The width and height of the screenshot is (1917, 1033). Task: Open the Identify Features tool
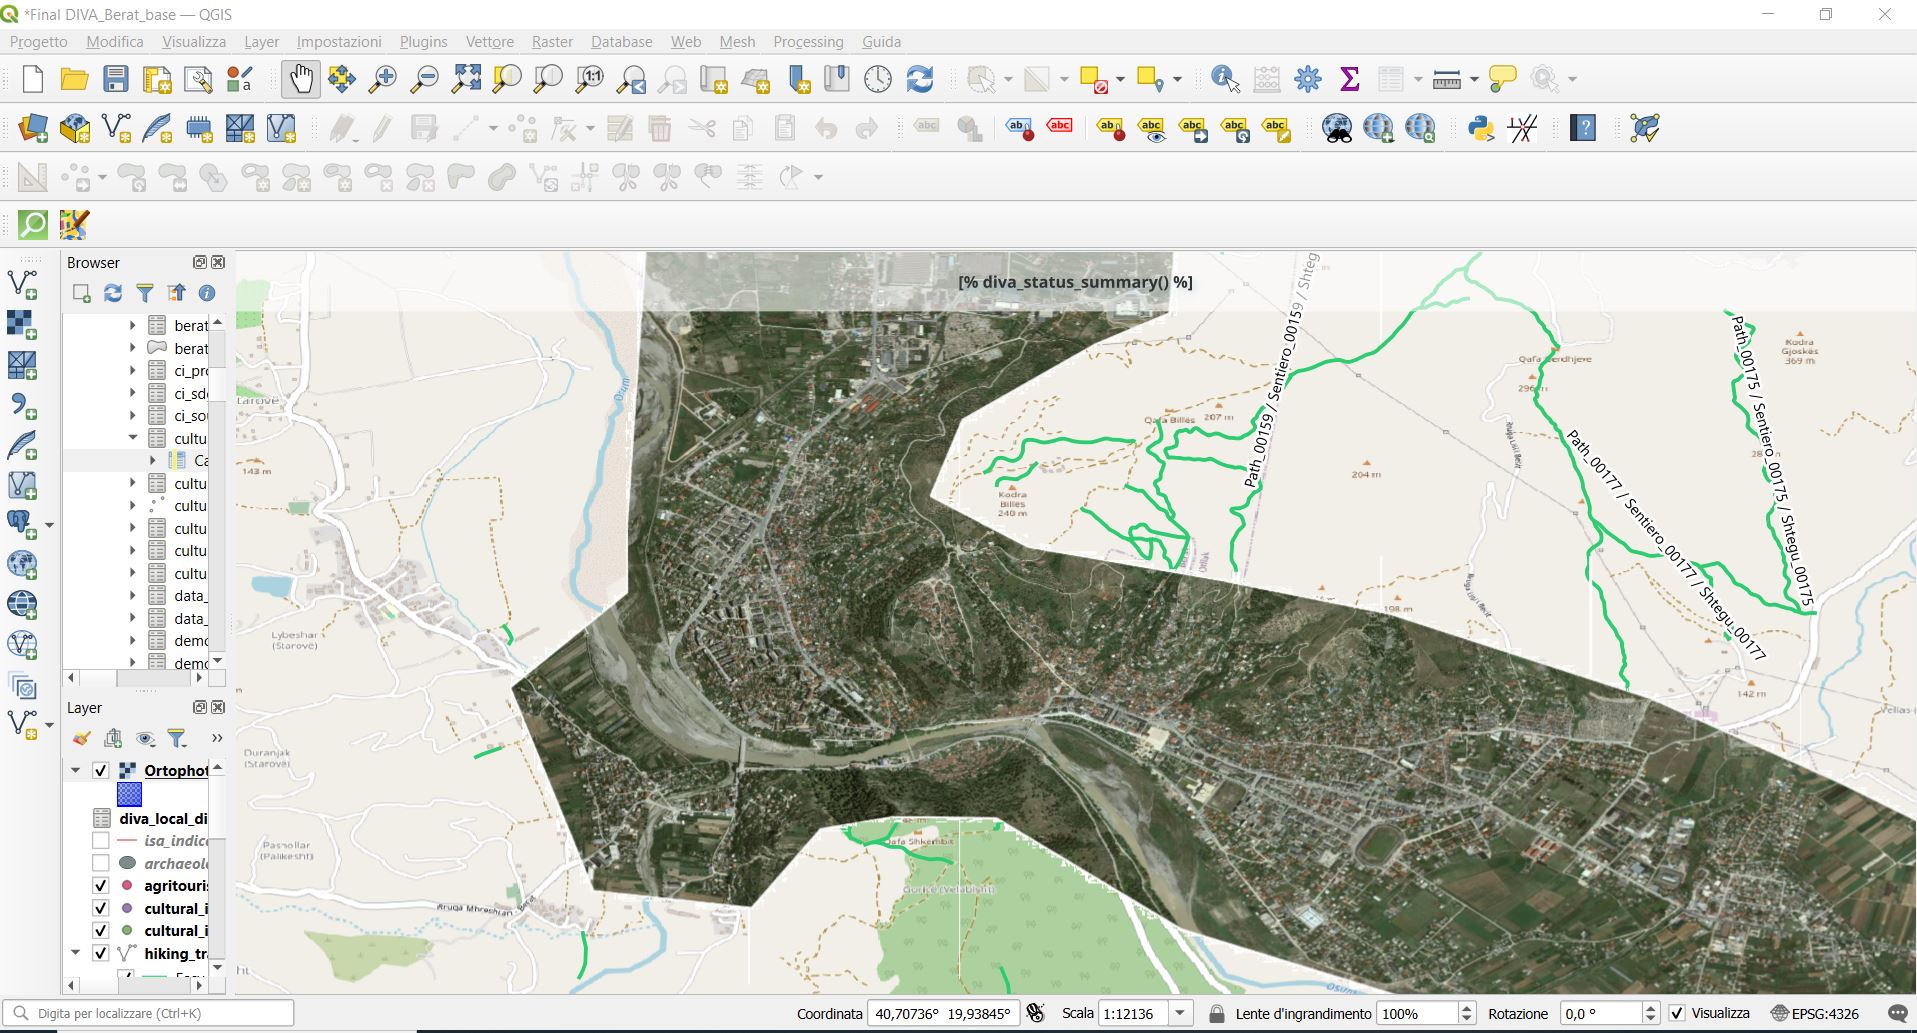click(x=1224, y=79)
